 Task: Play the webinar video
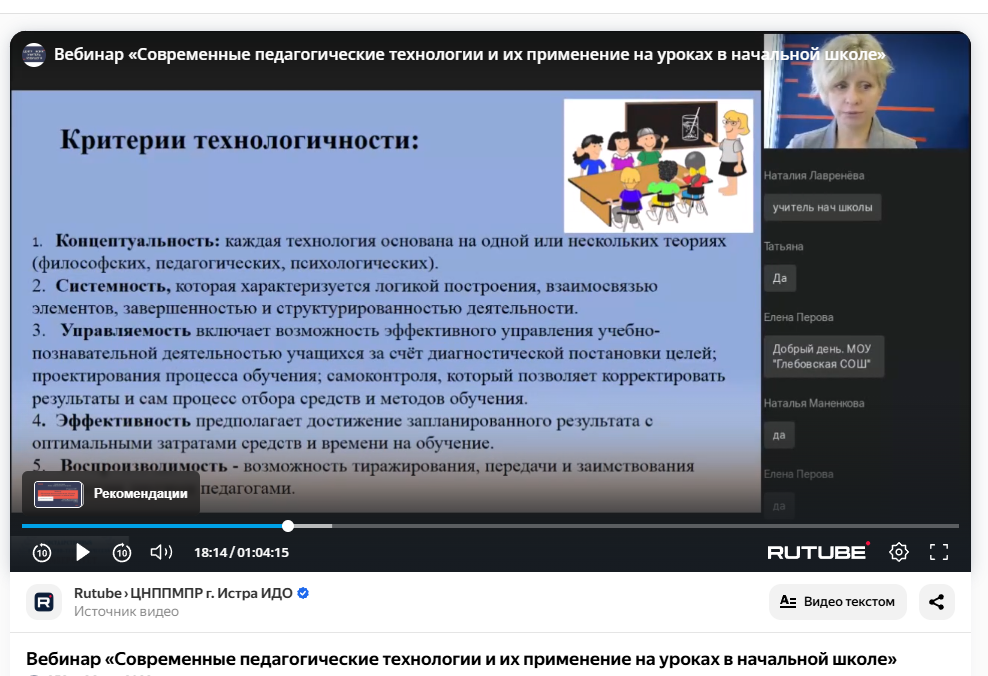coord(83,552)
